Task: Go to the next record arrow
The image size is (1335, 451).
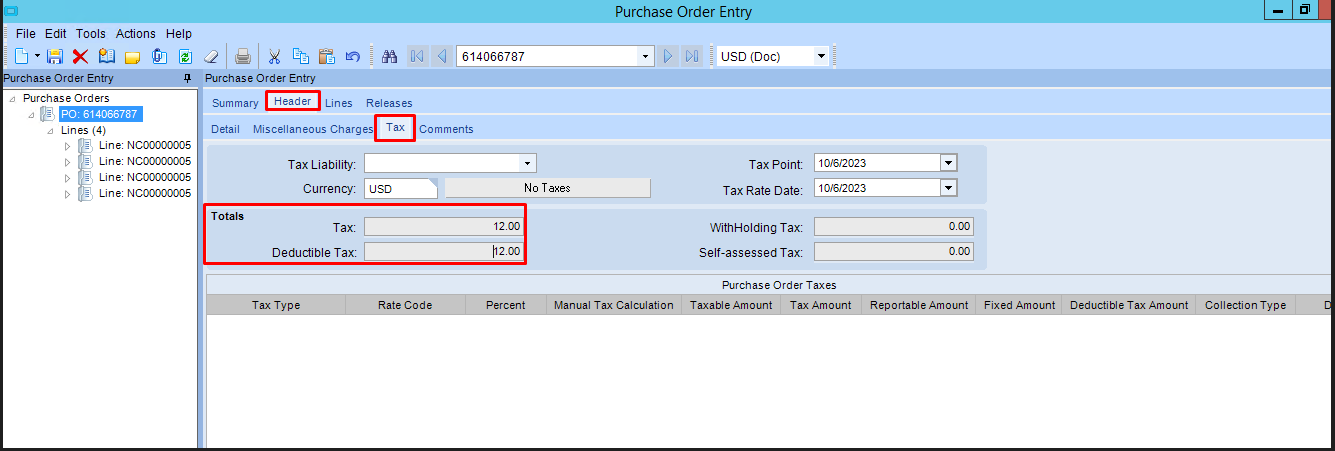Action: click(x=669, y=56)
